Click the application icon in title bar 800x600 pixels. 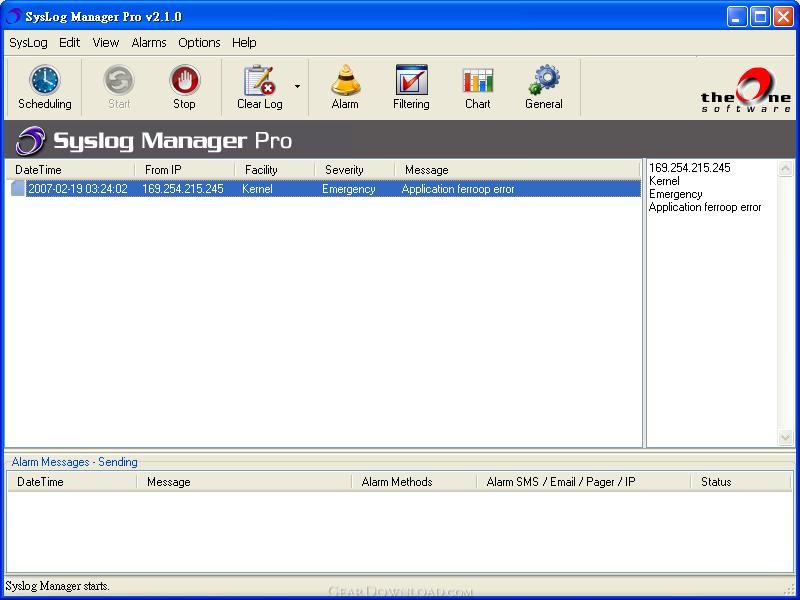pos(13,16)
